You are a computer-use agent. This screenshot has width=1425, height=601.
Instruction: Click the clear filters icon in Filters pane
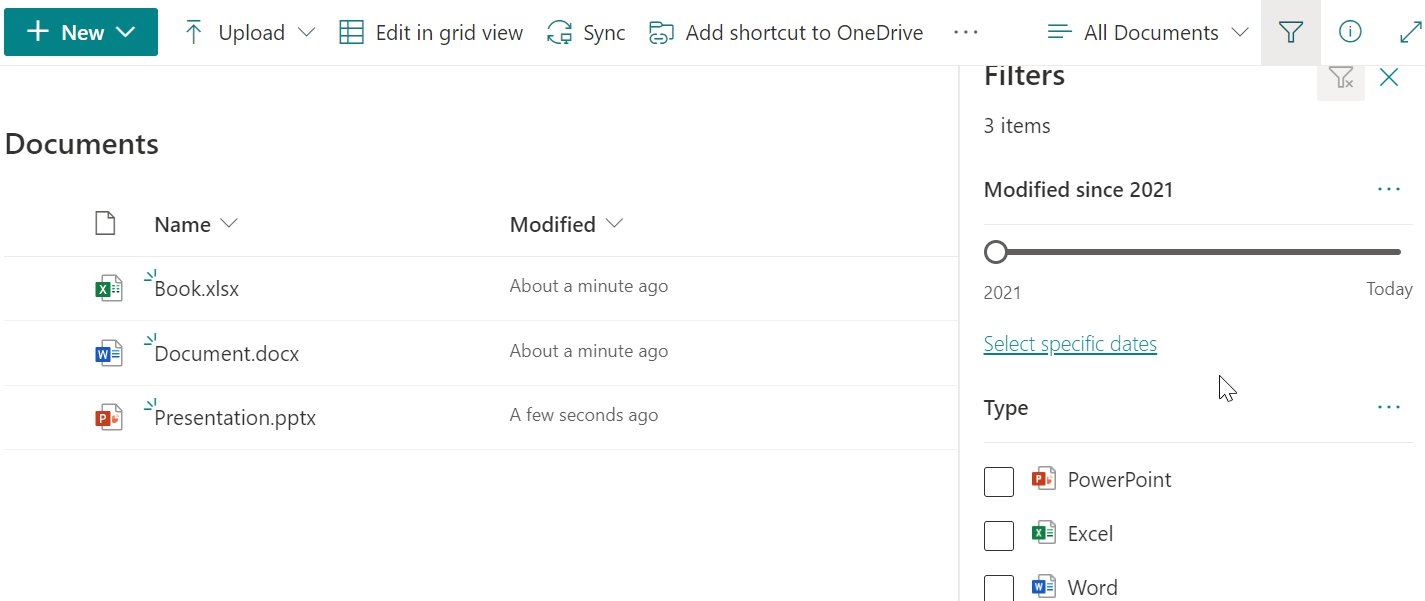click(1341, 78)
